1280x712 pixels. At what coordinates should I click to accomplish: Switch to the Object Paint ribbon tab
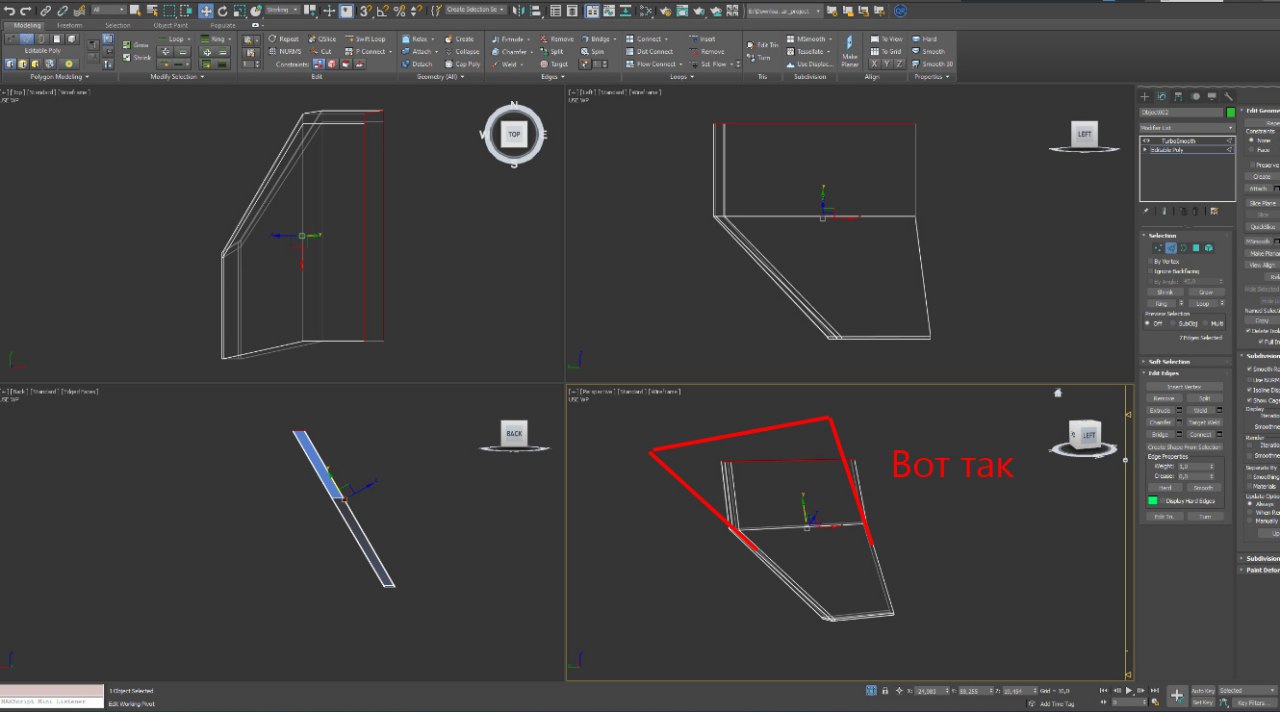(x=170, y=25)
